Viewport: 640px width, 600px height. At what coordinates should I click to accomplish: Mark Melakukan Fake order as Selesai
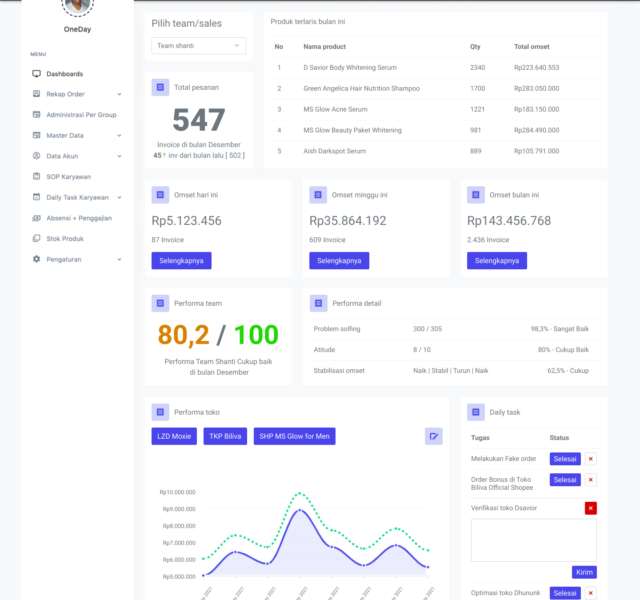click(565, 459)
